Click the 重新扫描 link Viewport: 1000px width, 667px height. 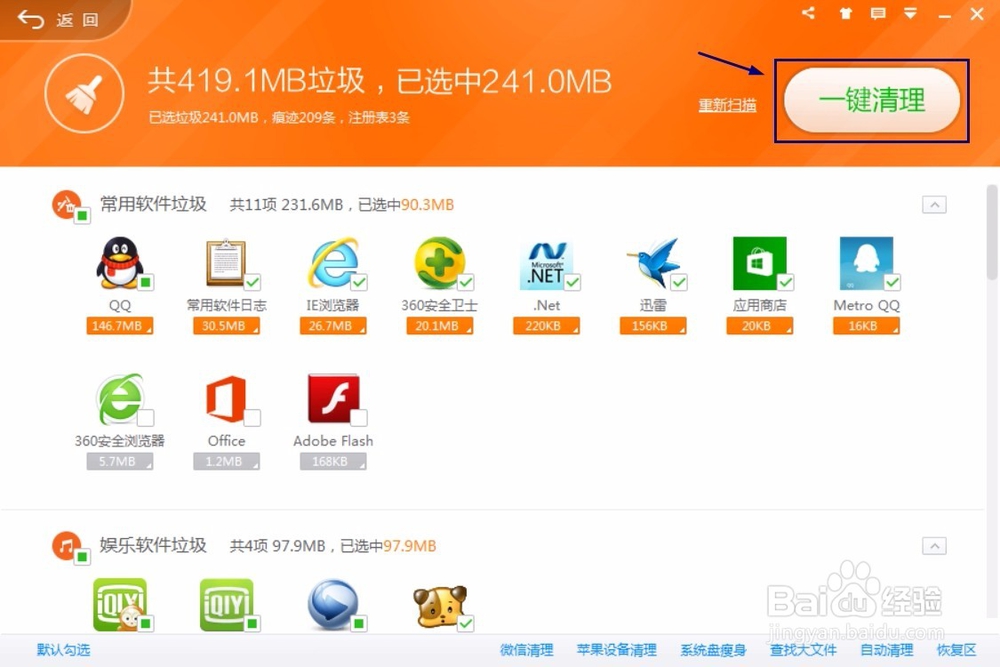tap(727, 106)
